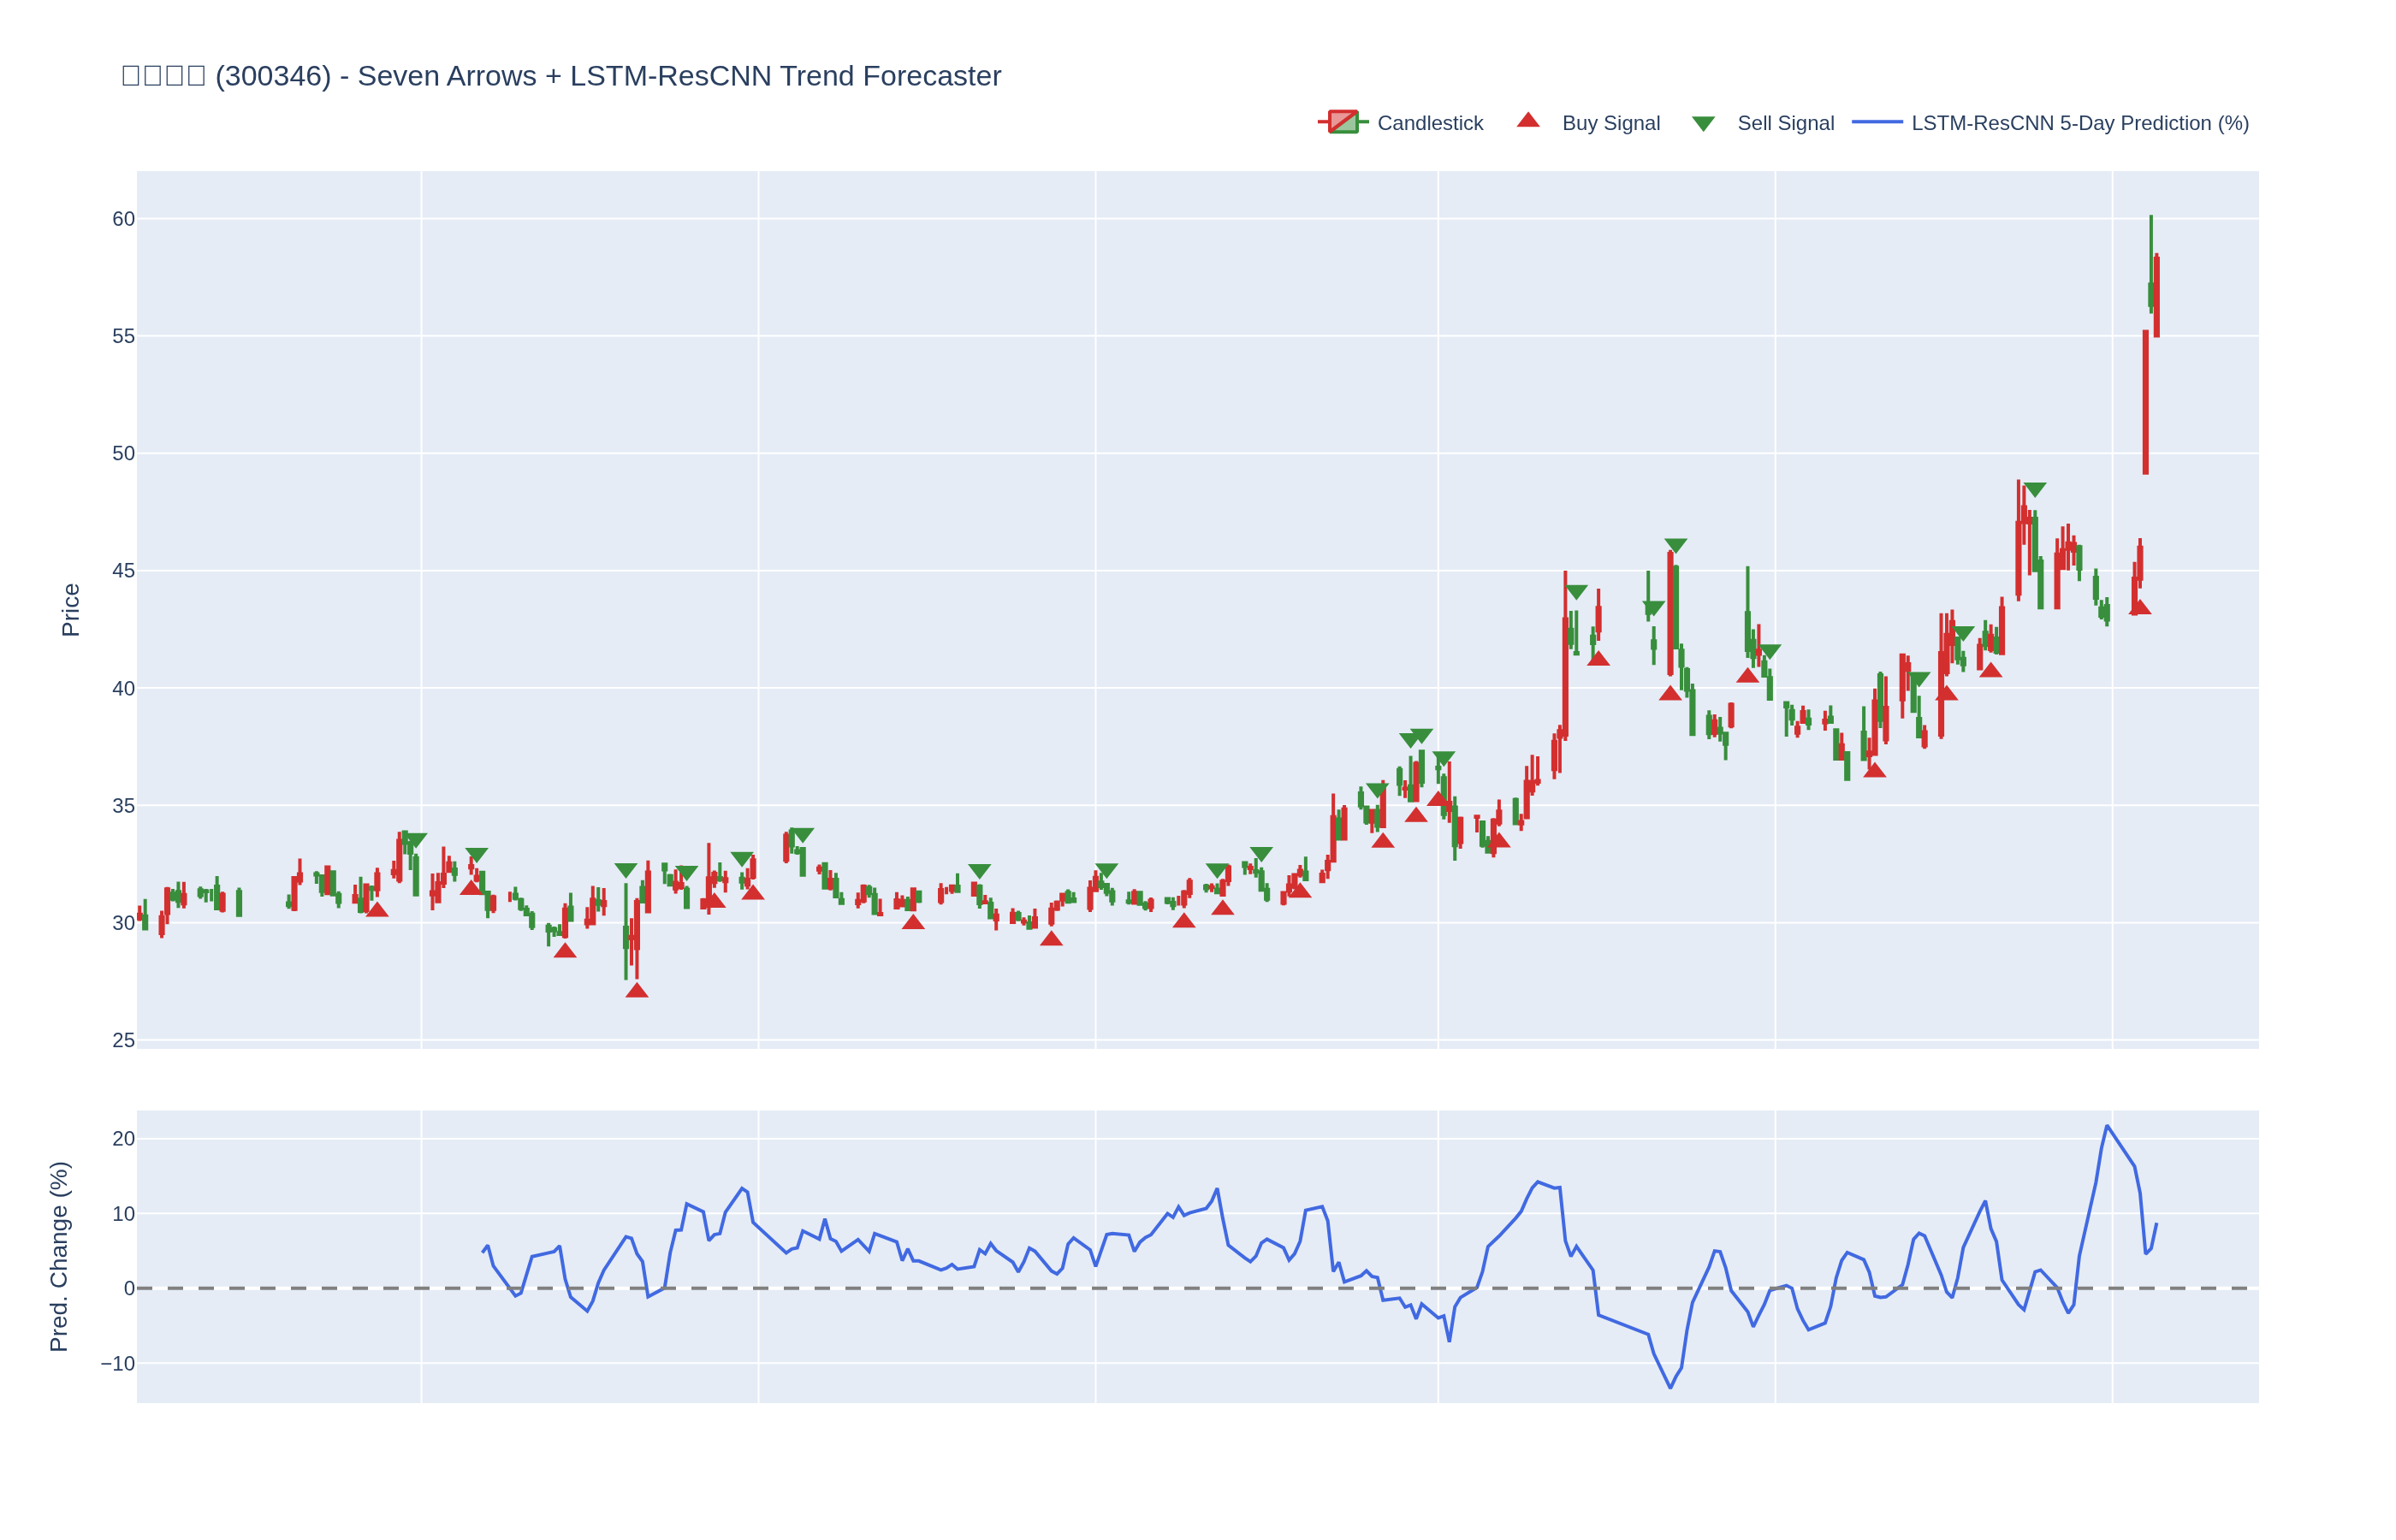
Task: Toggle the 'Sell Signal' legend text label
Action: pos(1785,123)
